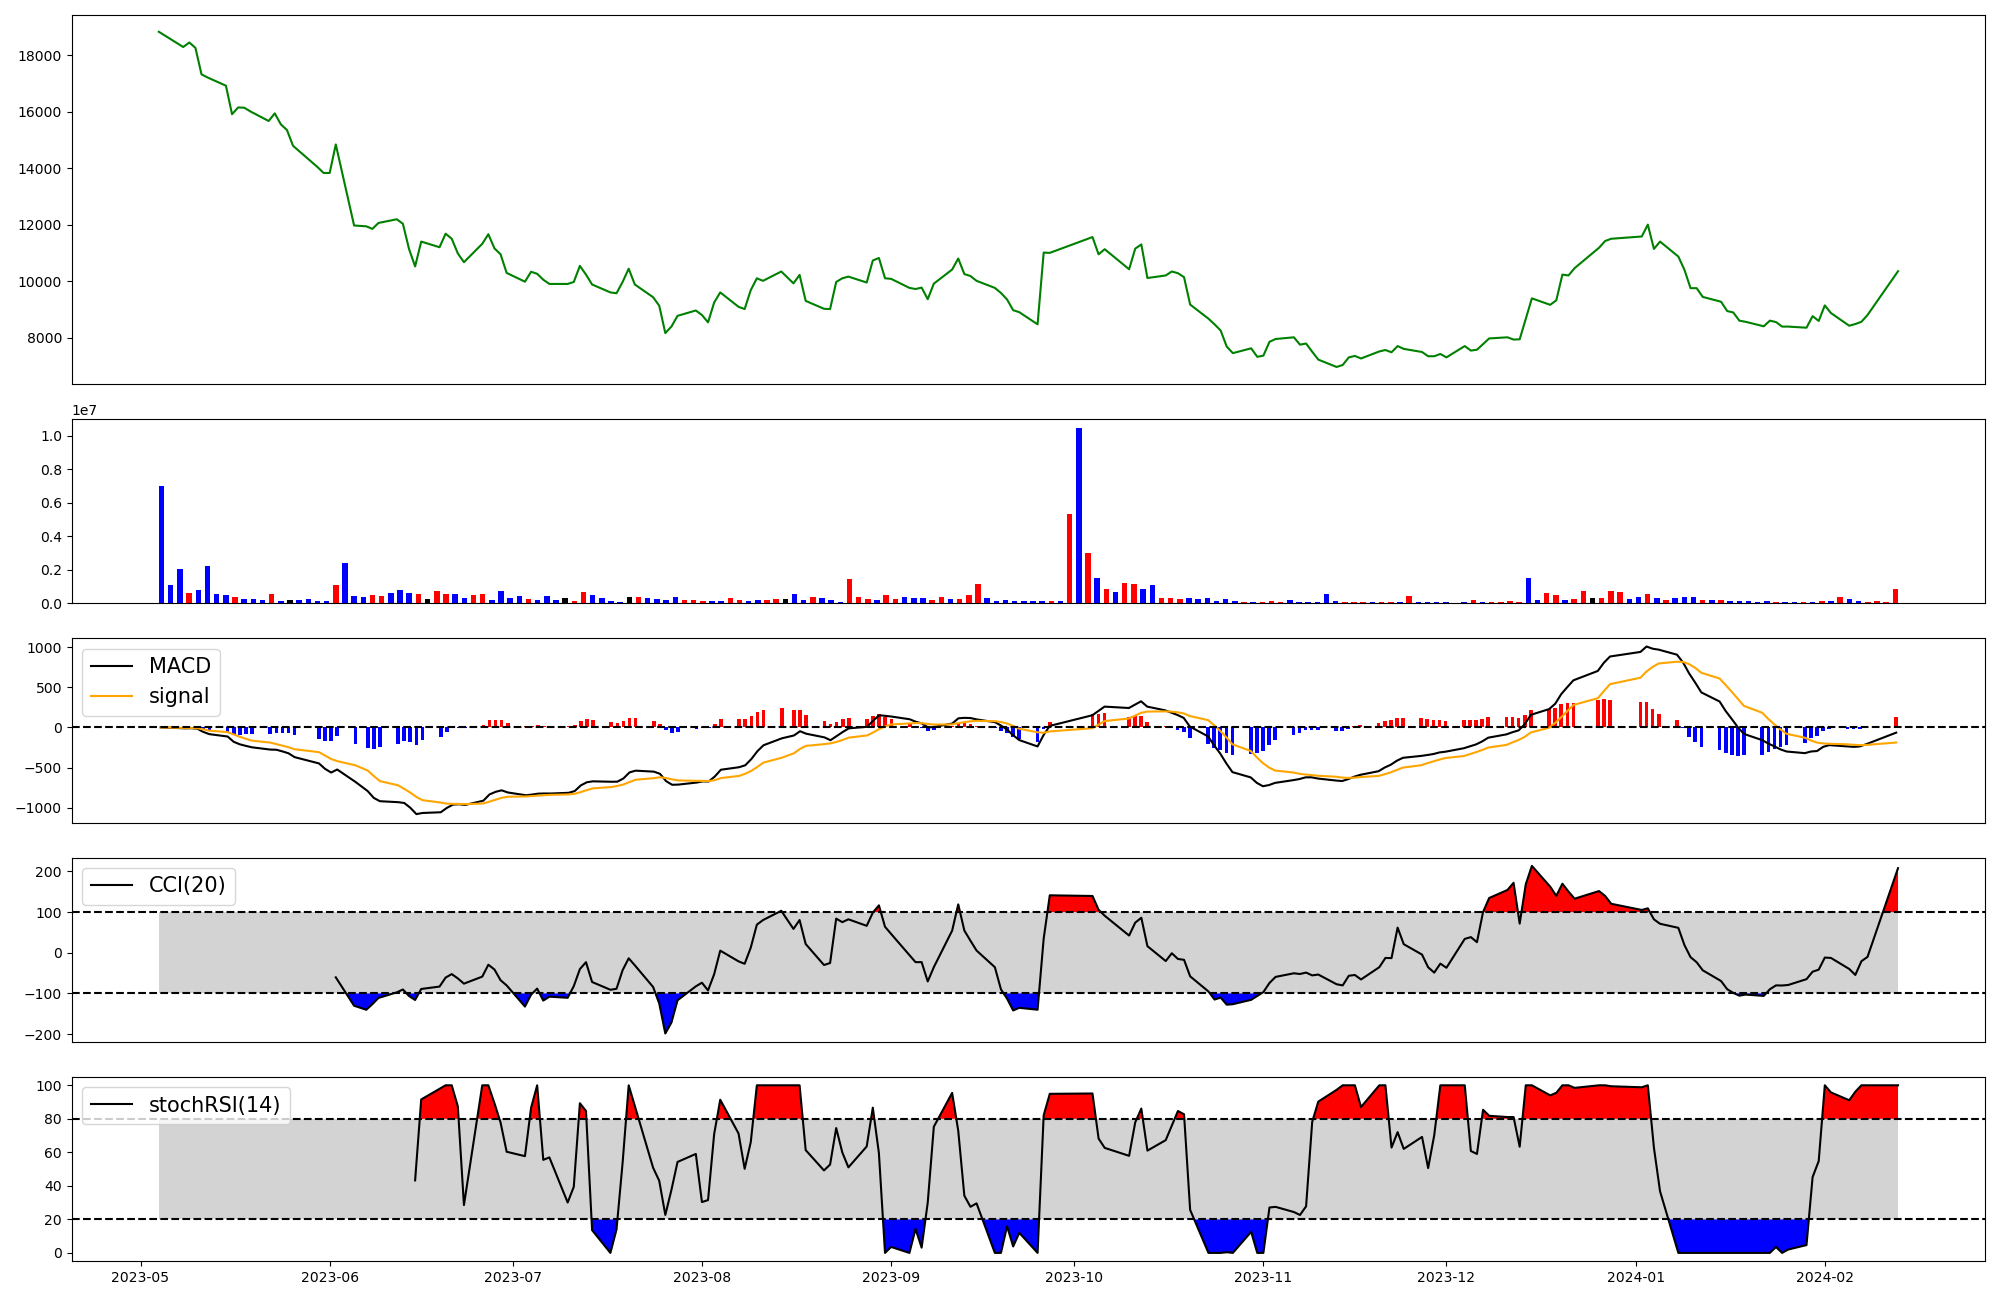The height and width of the screenshot is (1300, 2000).
Task: Click the MACD legend entry
Action: [179, 666]
